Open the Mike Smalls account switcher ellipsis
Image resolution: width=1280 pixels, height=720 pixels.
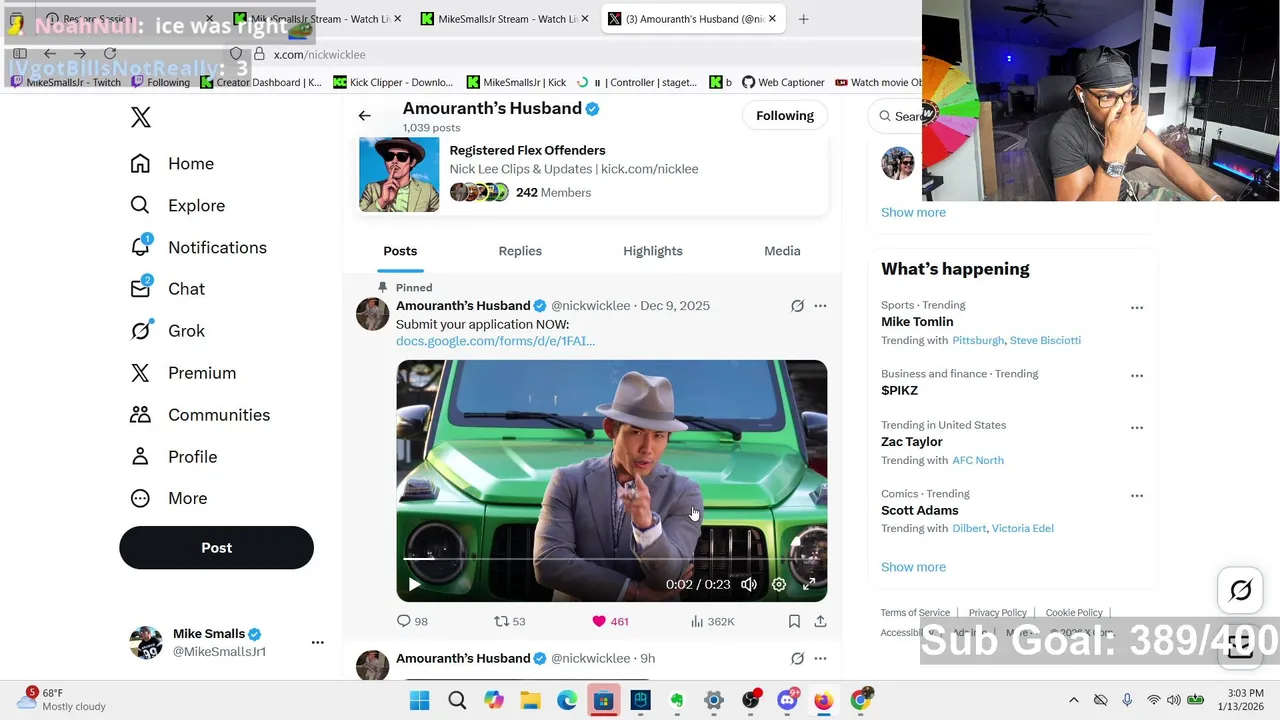318,642
